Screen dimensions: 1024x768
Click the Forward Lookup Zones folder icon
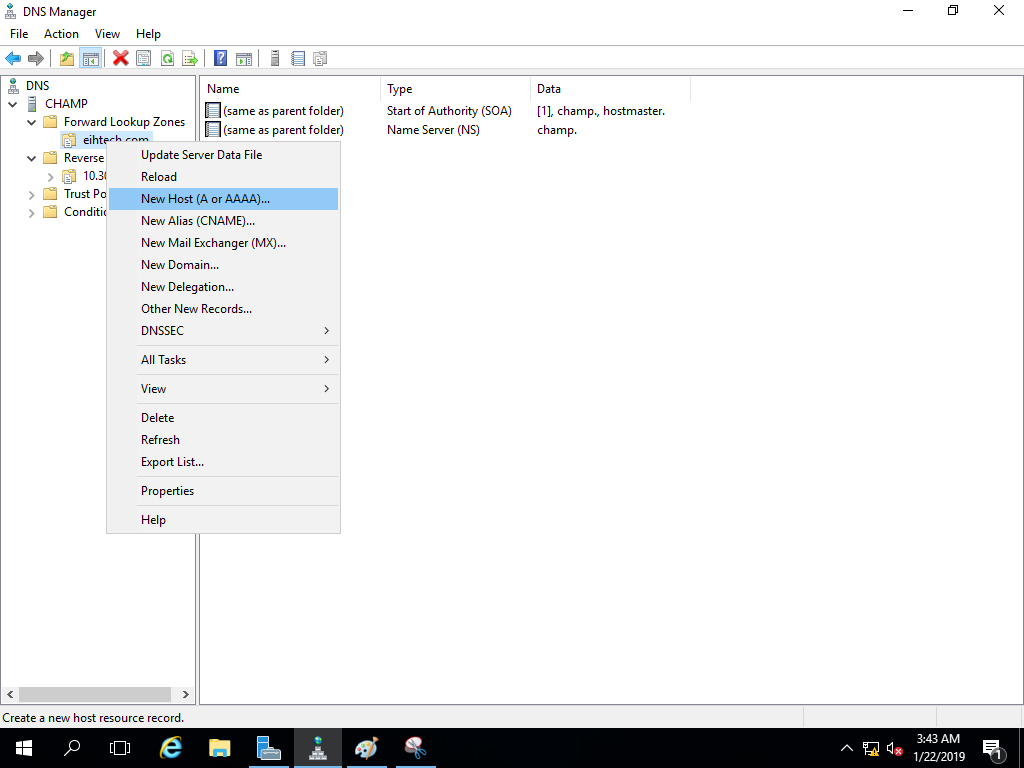[50, 122]
